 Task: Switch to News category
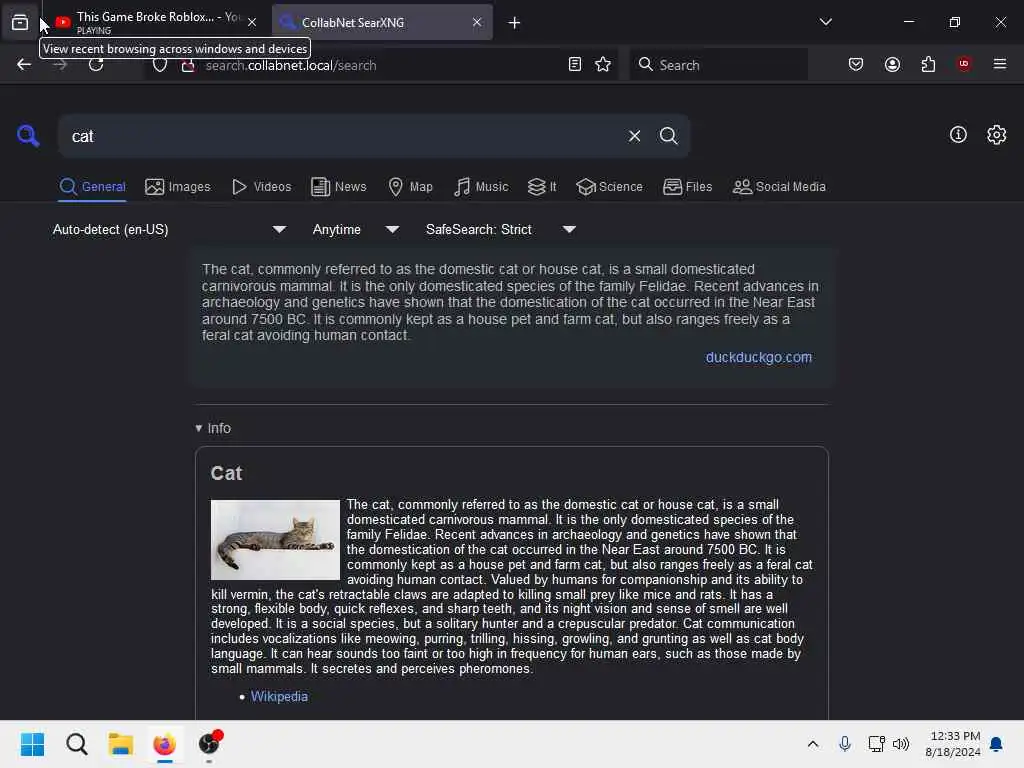tap(339, 187)
